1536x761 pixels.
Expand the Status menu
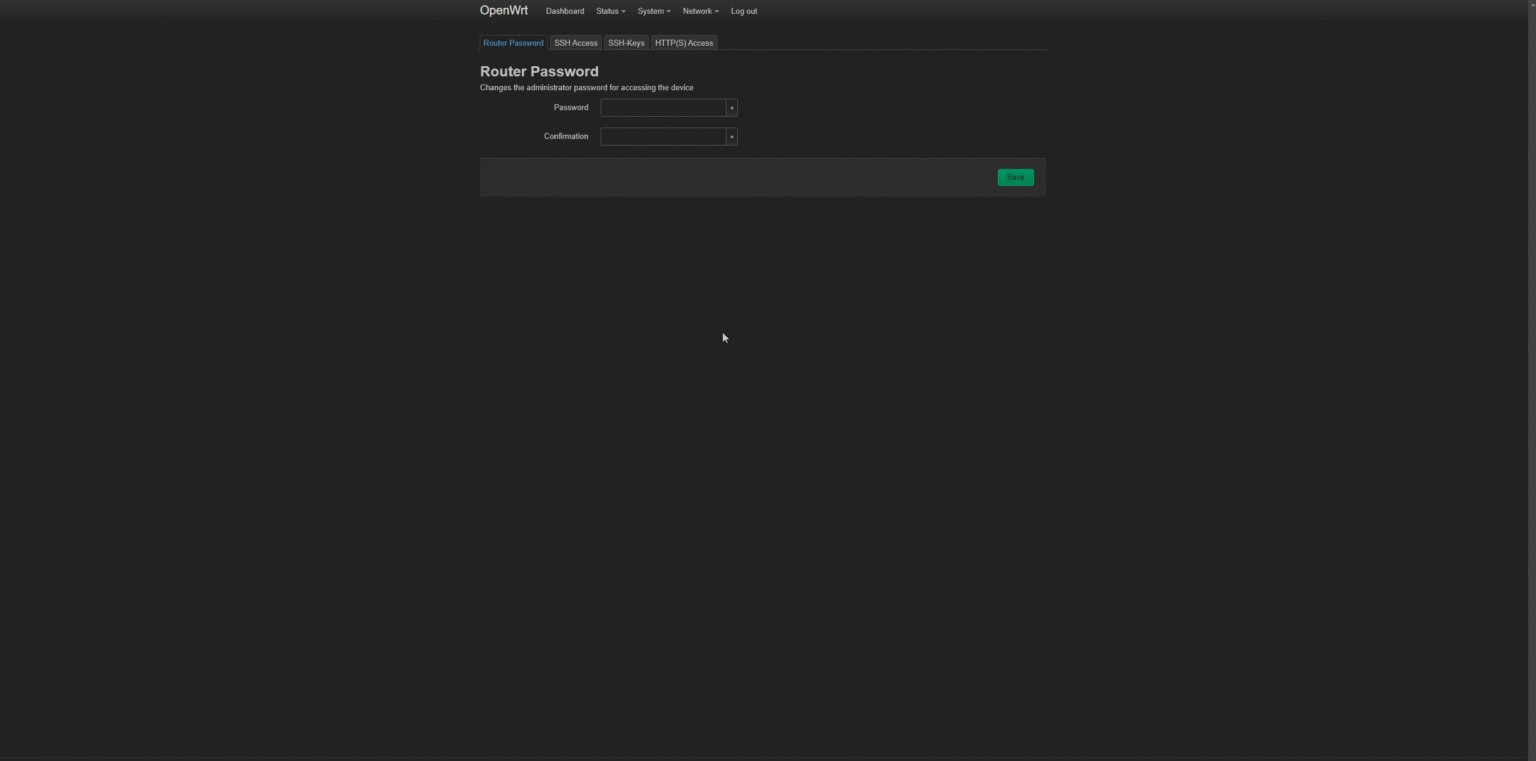[x=610, y=11]
